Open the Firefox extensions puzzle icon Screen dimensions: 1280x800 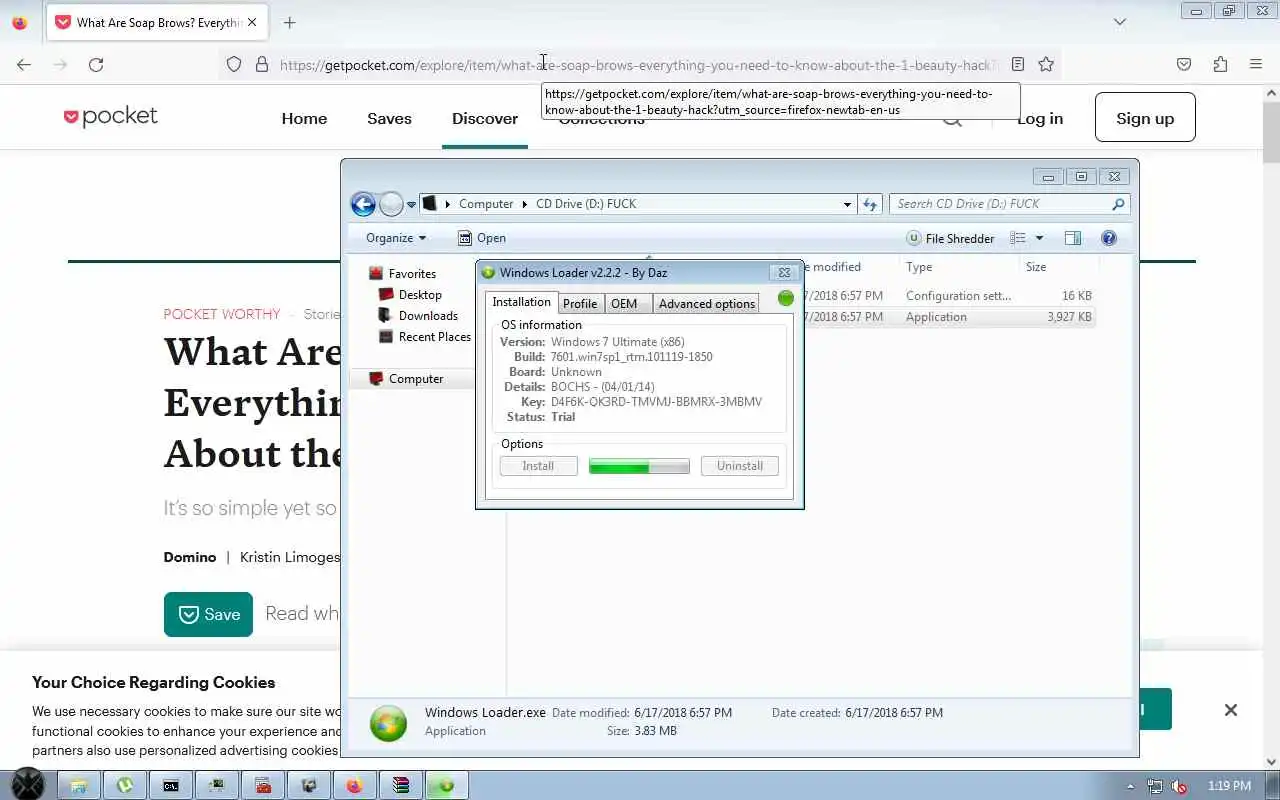1220,64
